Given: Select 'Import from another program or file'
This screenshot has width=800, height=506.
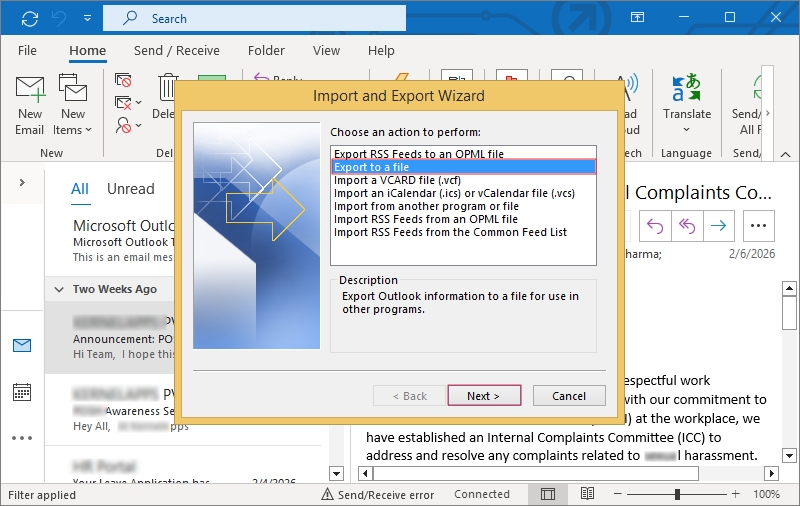Looking at the screenshot, I should [463, 206].
